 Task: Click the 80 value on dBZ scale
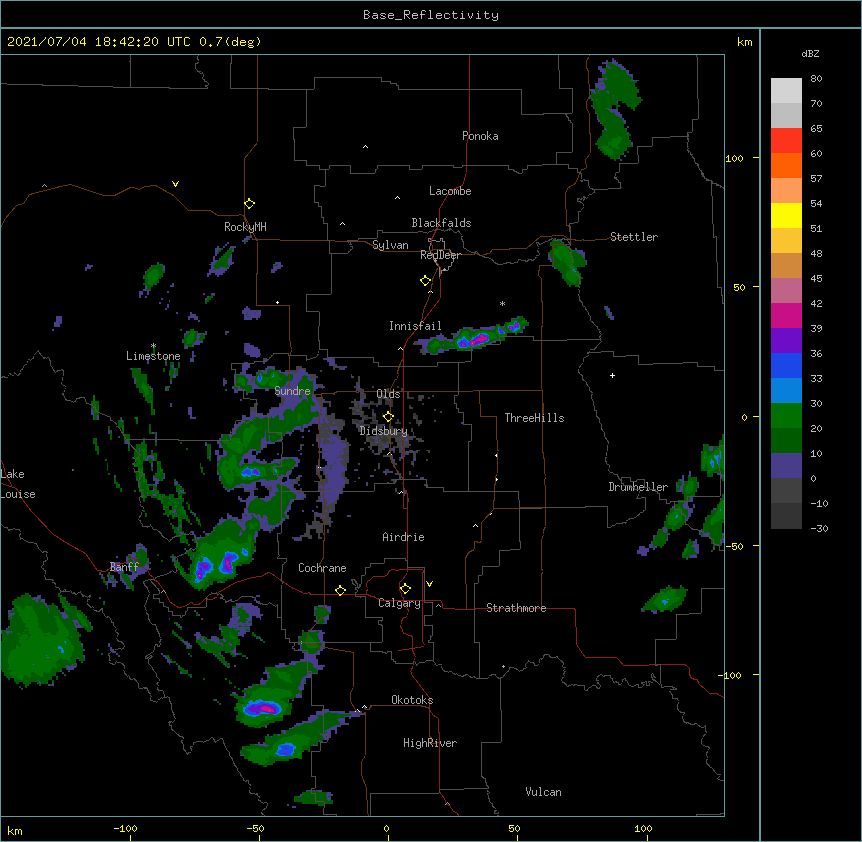click(816, 79)
